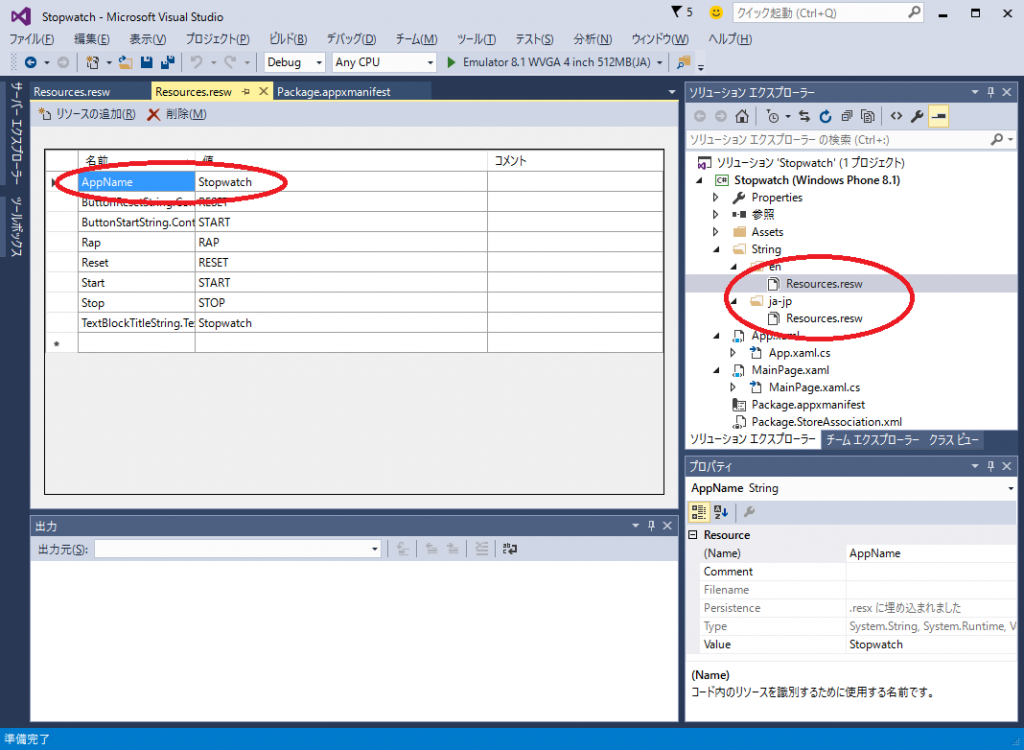The image size is (1024, 750).
Task: Click the feedback smiley face icon
Action: pos(715,13)
